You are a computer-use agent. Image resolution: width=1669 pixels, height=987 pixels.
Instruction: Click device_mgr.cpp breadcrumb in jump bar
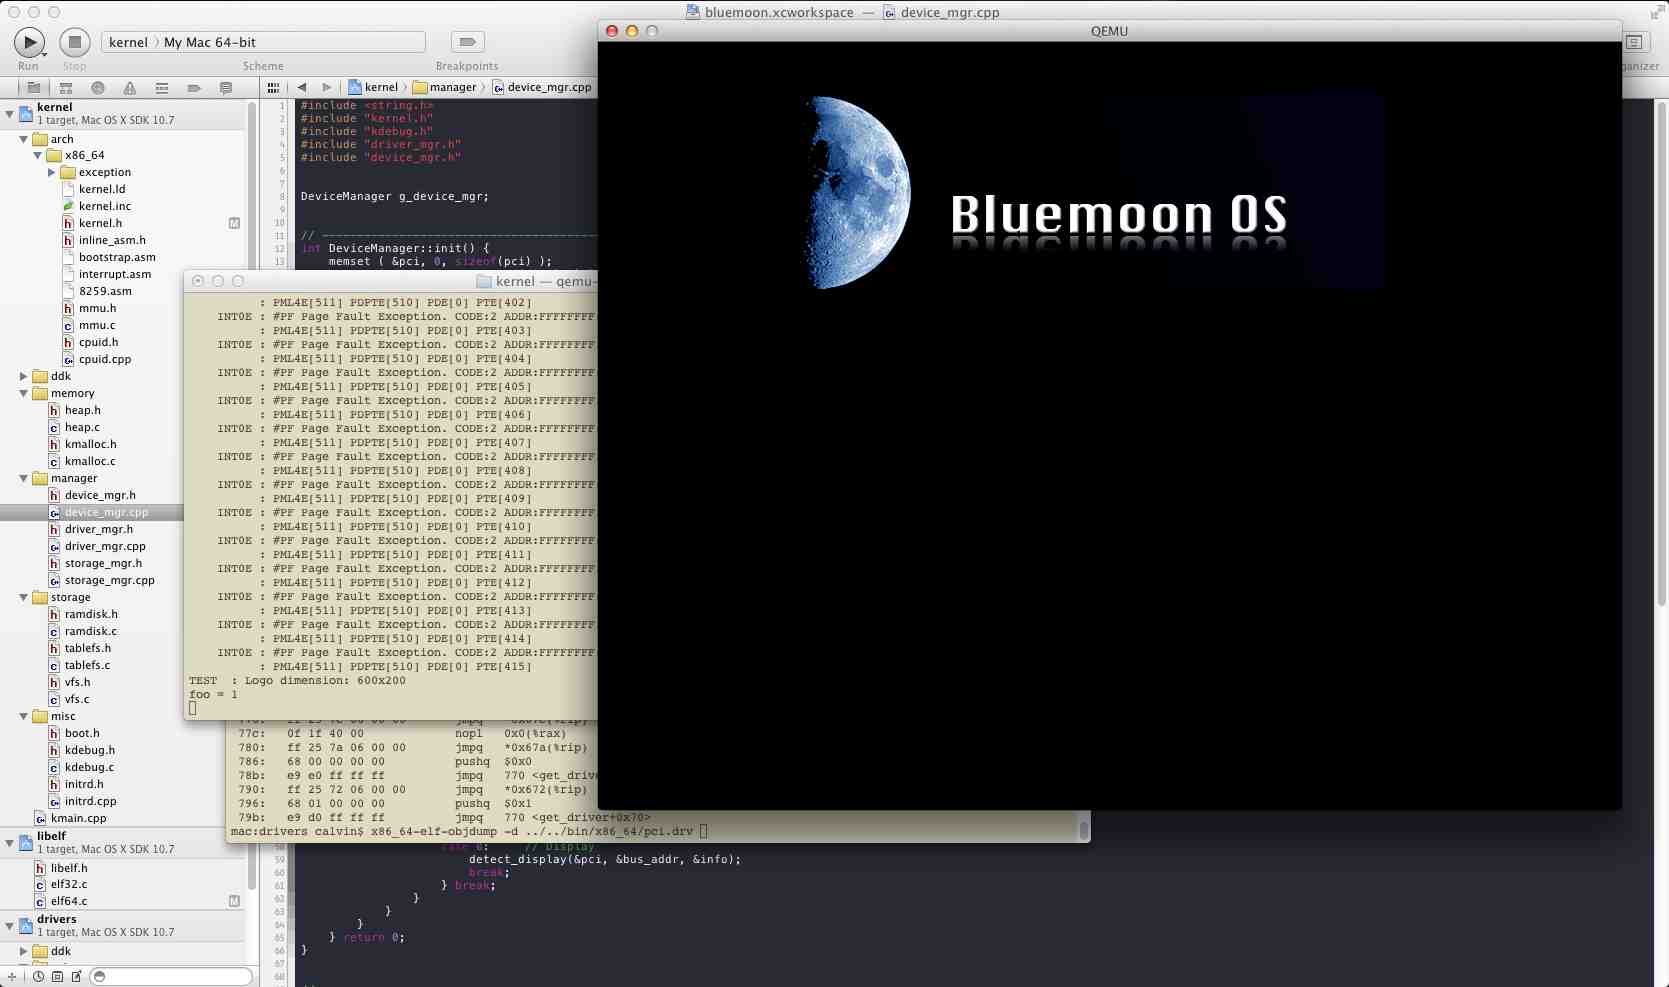[x=542, y=88]
